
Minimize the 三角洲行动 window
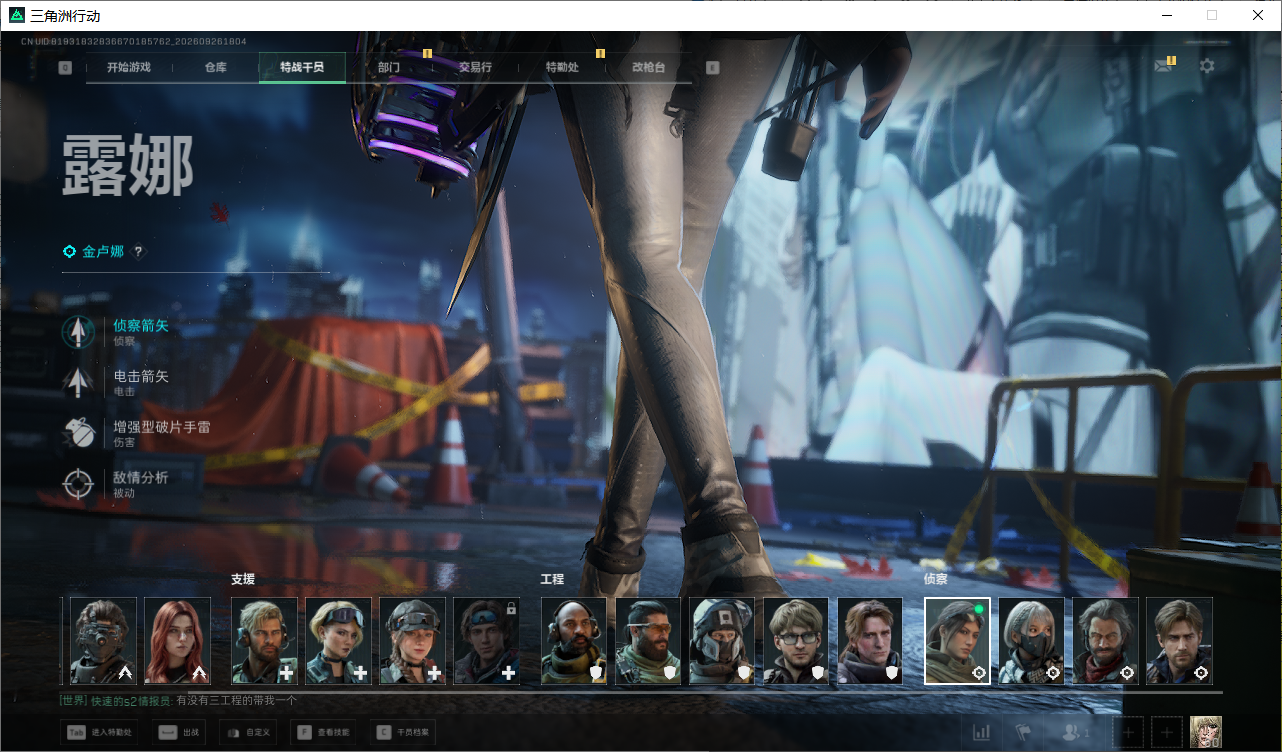(1166, 15)
